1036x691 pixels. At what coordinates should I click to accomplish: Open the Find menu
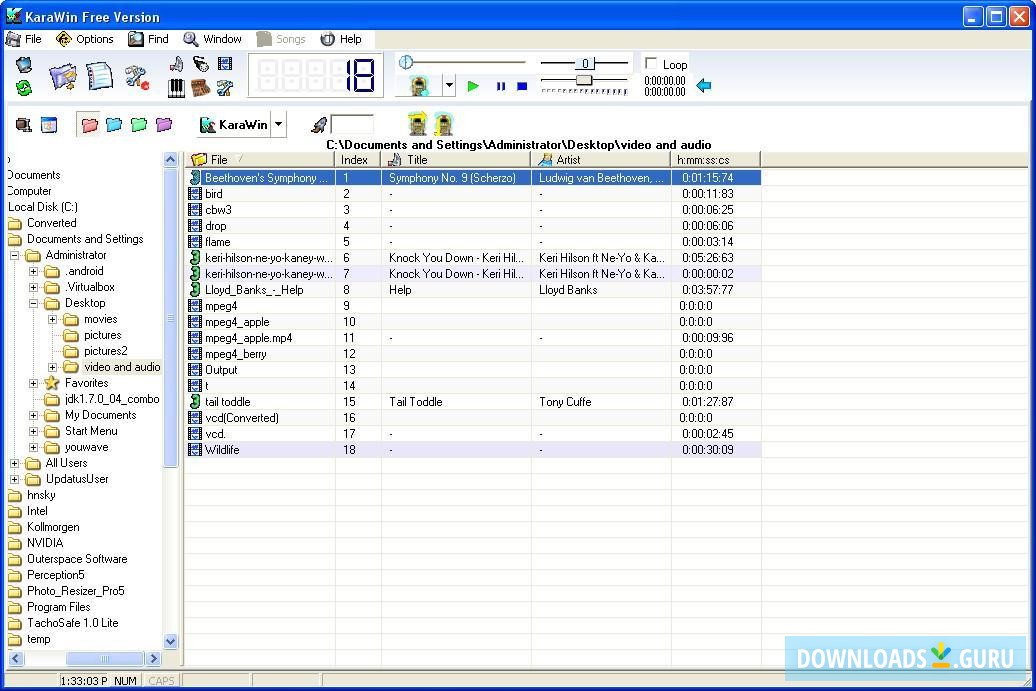coord(149,39)
